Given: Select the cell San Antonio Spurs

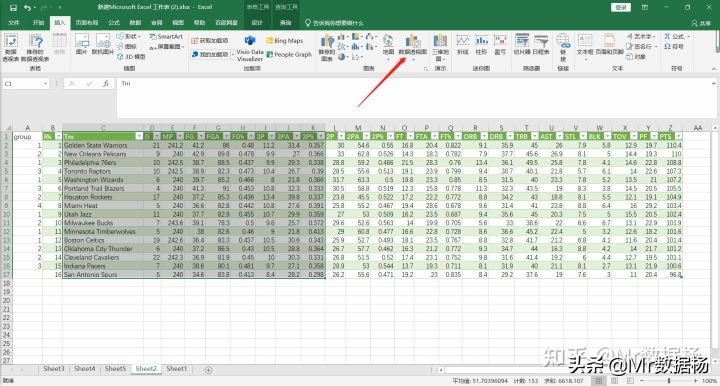Looking at the screenshot, I should click(x=103, y=274).
